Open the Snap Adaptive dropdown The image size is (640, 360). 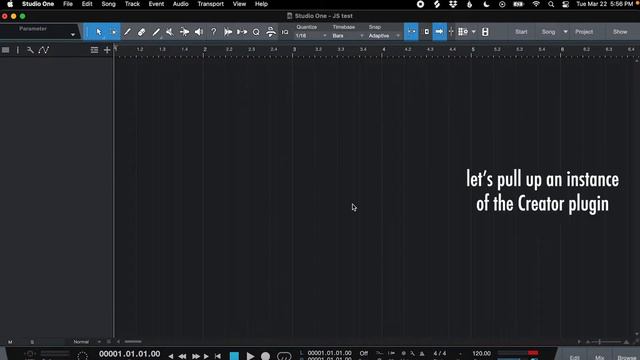(x=384, y=36)
